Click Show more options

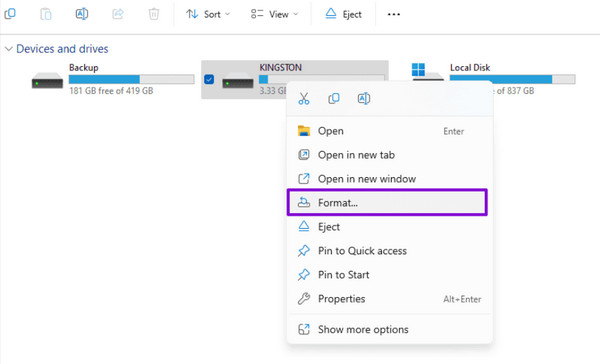click(x=390, y=330)
